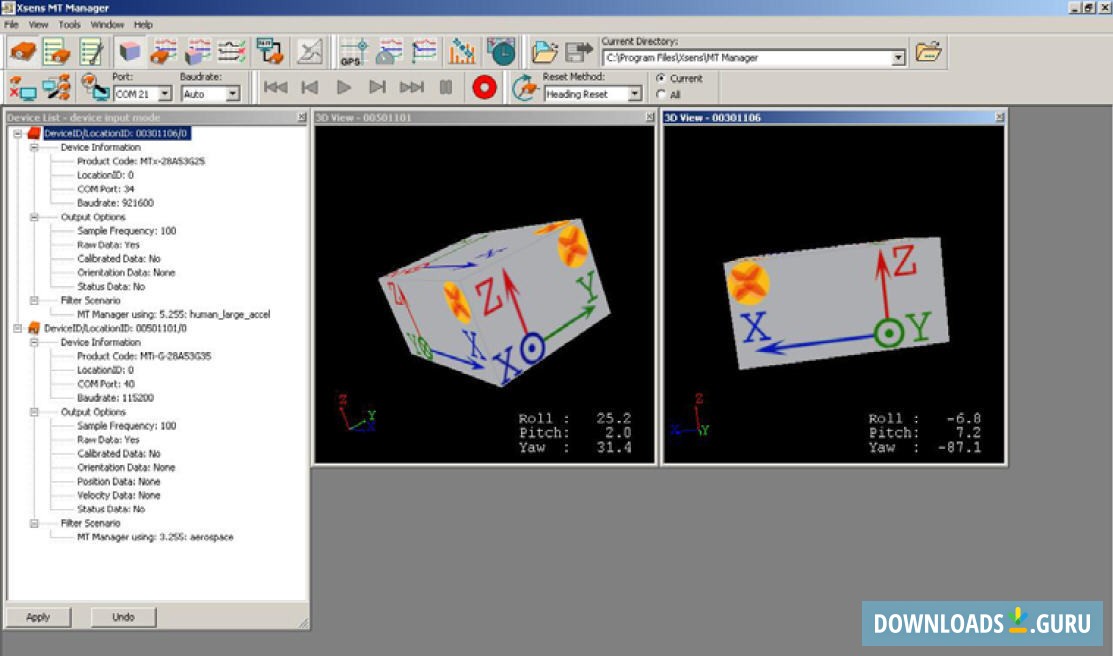
Task: Collapse Filter Scenario under device 00301106
Action: pos(34,301)
